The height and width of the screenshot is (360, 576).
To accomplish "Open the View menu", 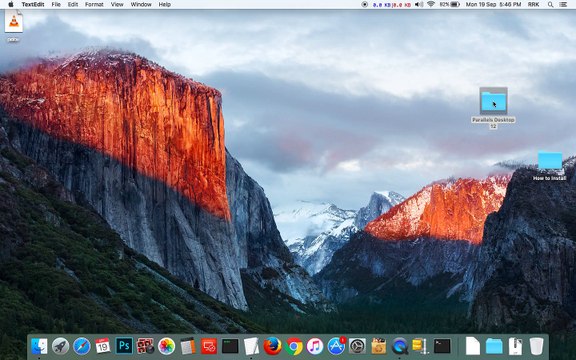I will coord(117,4).
